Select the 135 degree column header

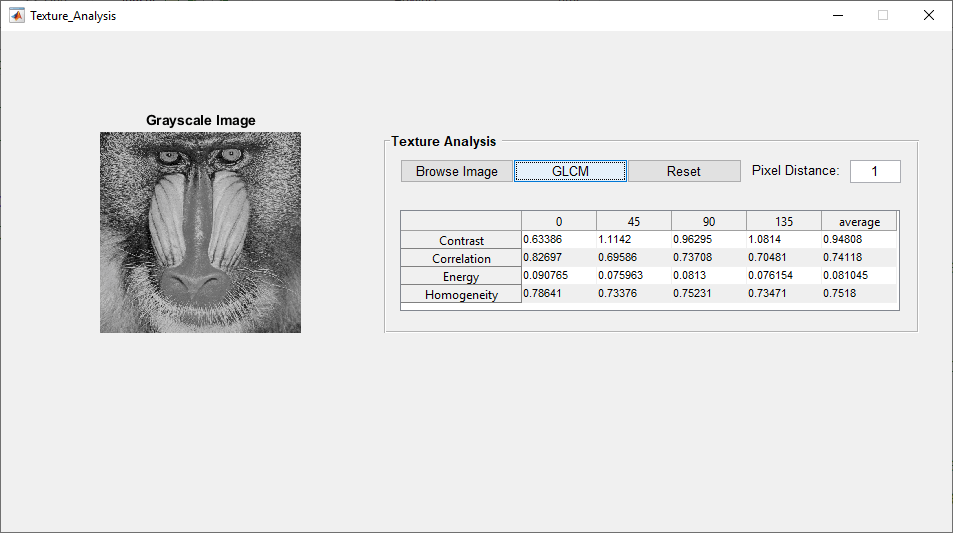pos(783,221)
